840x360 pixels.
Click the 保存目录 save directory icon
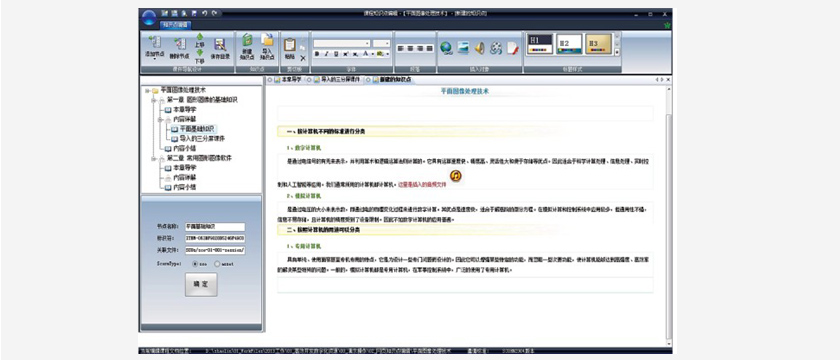tap(220, 44)
